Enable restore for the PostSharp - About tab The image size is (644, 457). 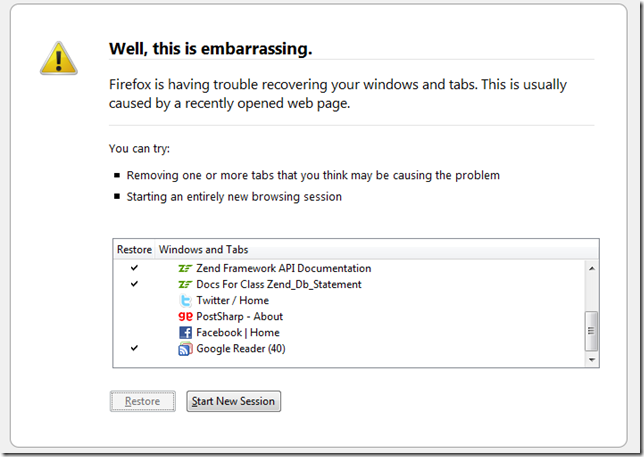coord(134,316)
